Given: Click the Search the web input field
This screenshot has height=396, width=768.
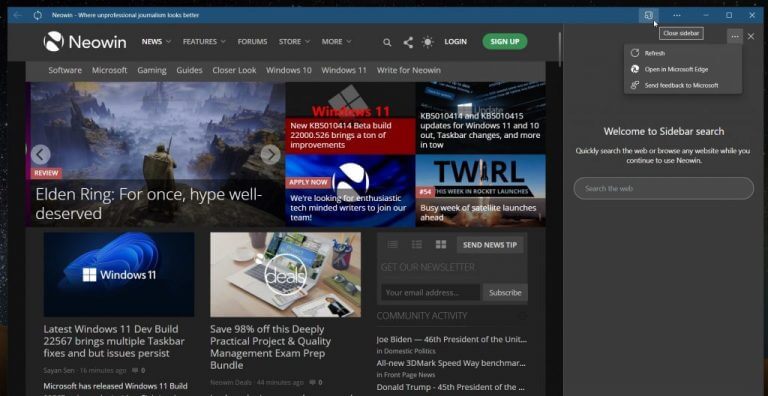Looking at the screenshot, I should [663, 188].
